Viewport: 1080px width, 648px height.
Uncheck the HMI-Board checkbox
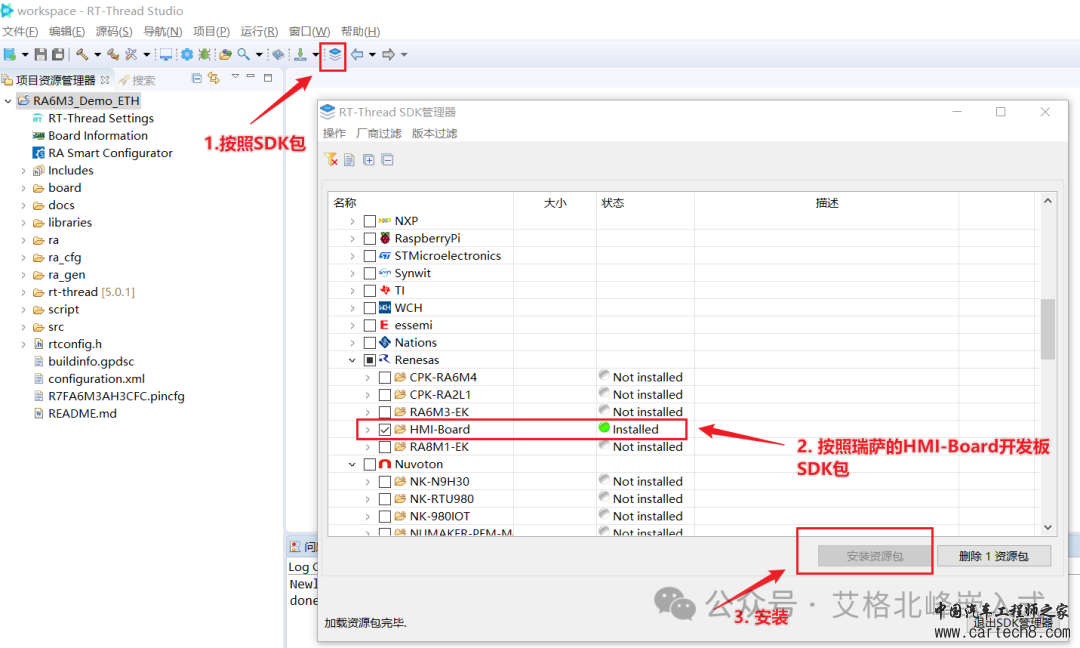tap(385, 430)
